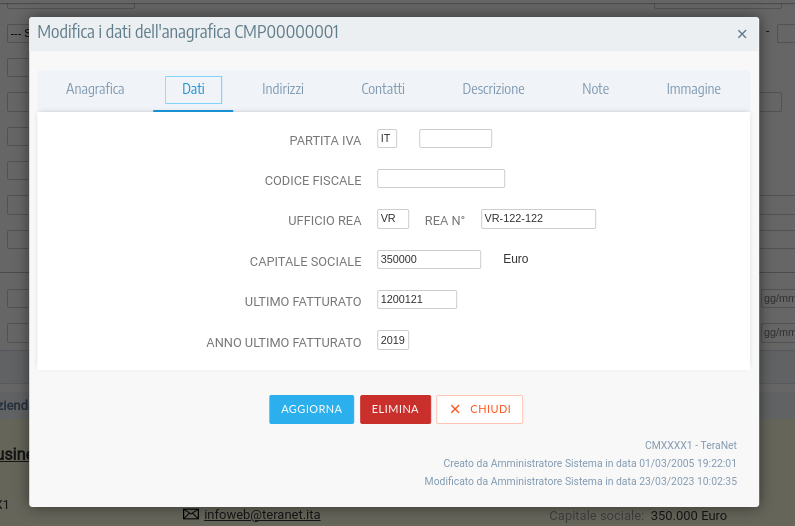Focus the Anno Ultimo Fatturato field
This screenshot has height=526, width=795.
tap(392, 341)
